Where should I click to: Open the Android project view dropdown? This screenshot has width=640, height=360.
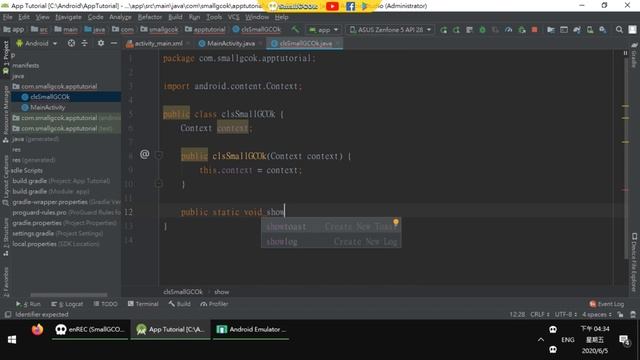tap(37, 43)
